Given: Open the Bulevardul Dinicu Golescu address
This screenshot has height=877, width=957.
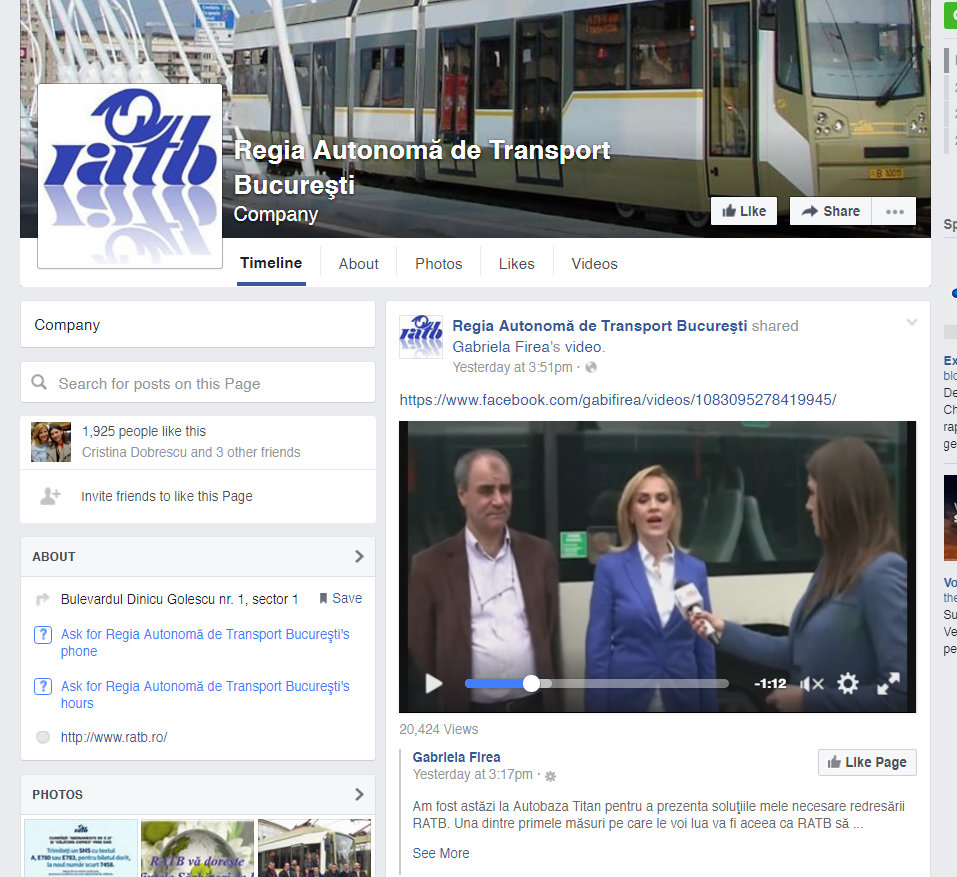Looking at the screenshot, I should tap(179, 599).
